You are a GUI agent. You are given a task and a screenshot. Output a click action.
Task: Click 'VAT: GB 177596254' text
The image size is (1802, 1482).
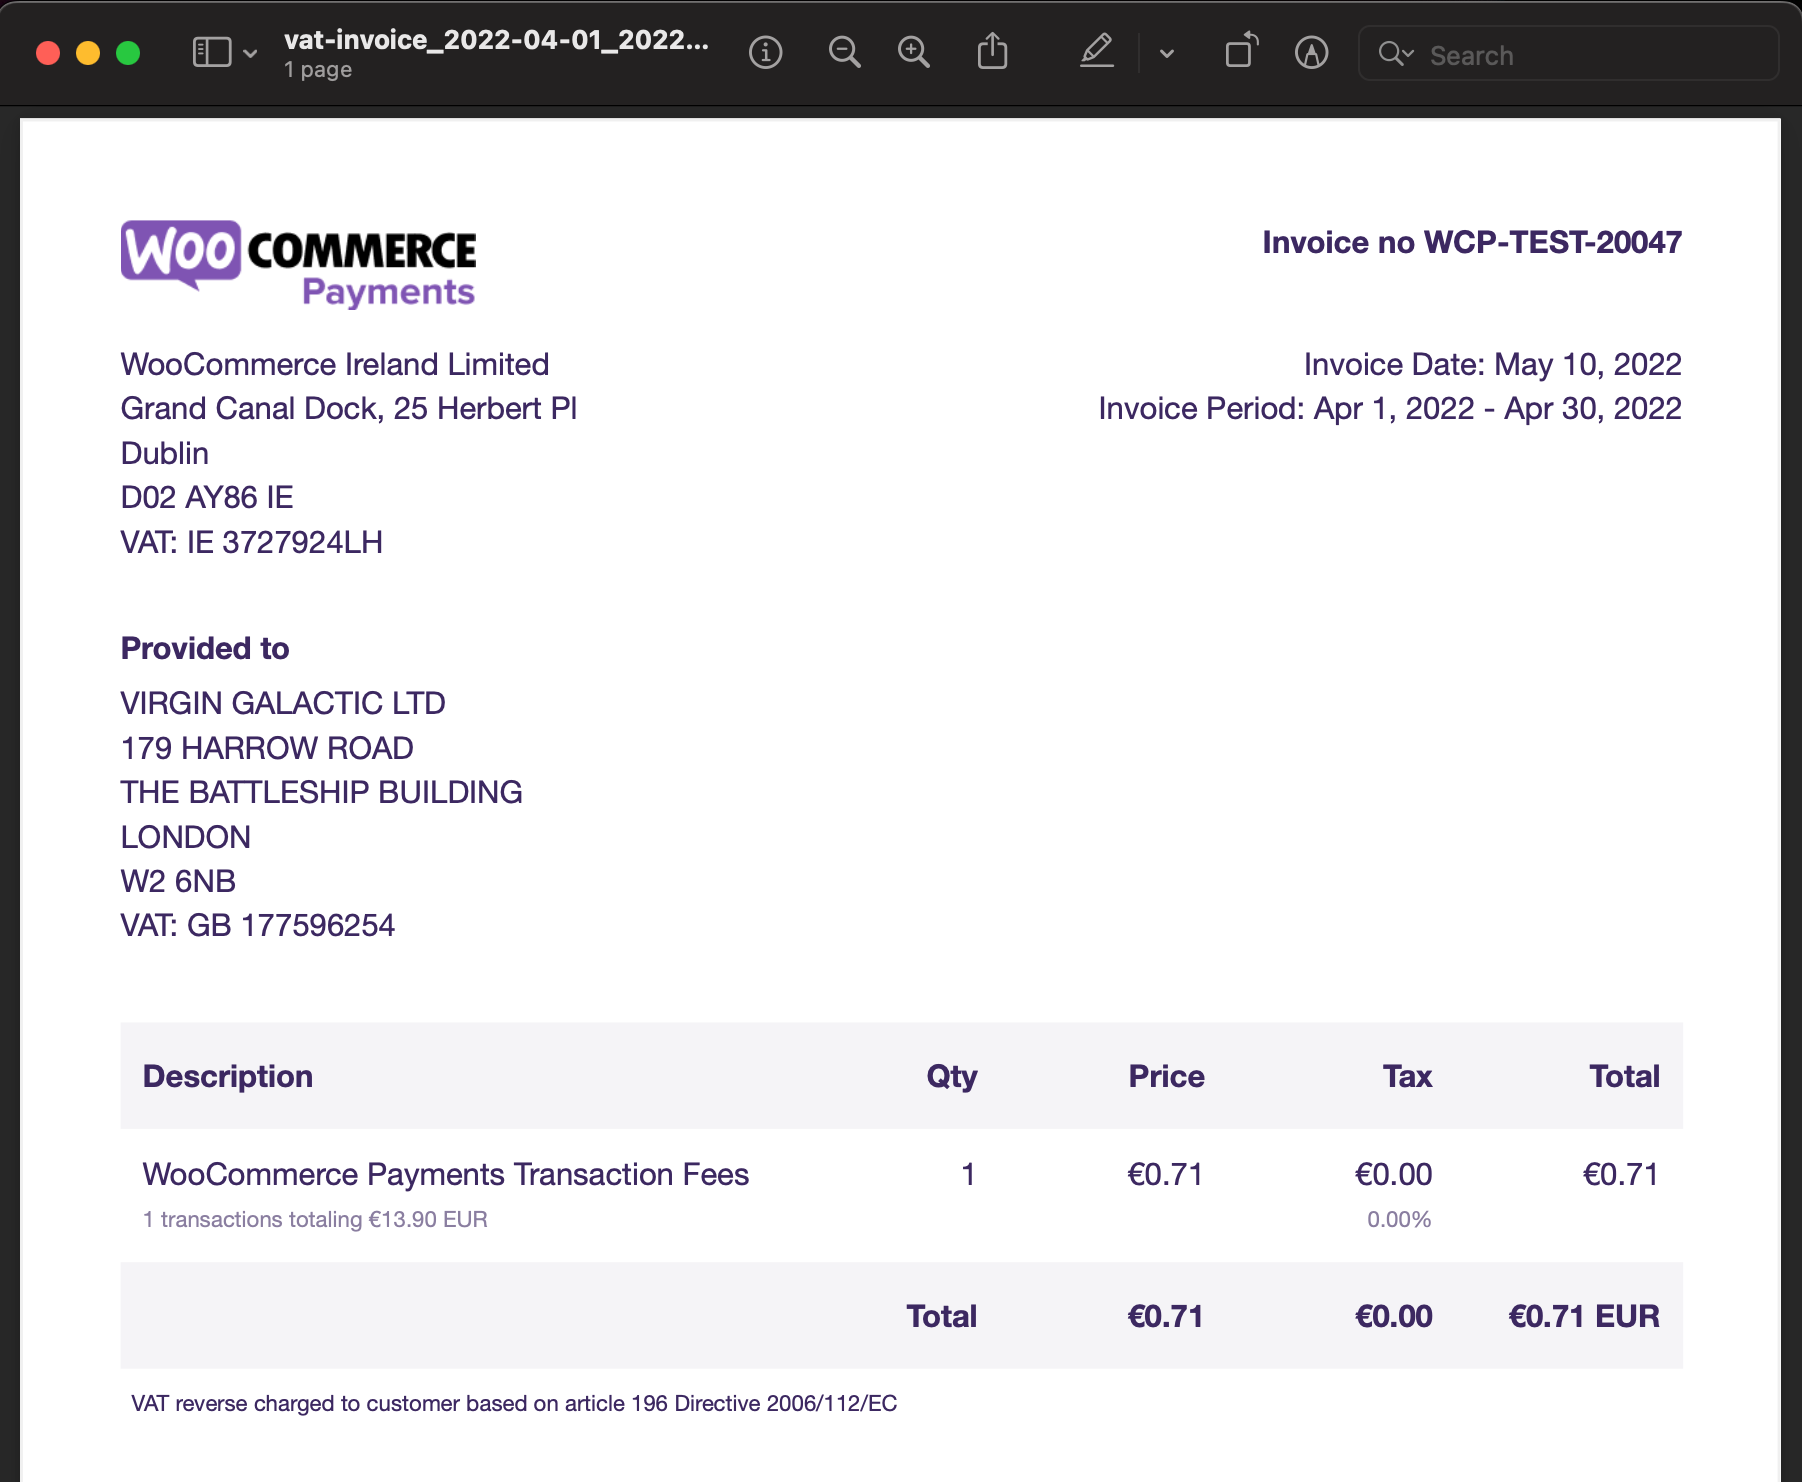click(x=258, y=925)
